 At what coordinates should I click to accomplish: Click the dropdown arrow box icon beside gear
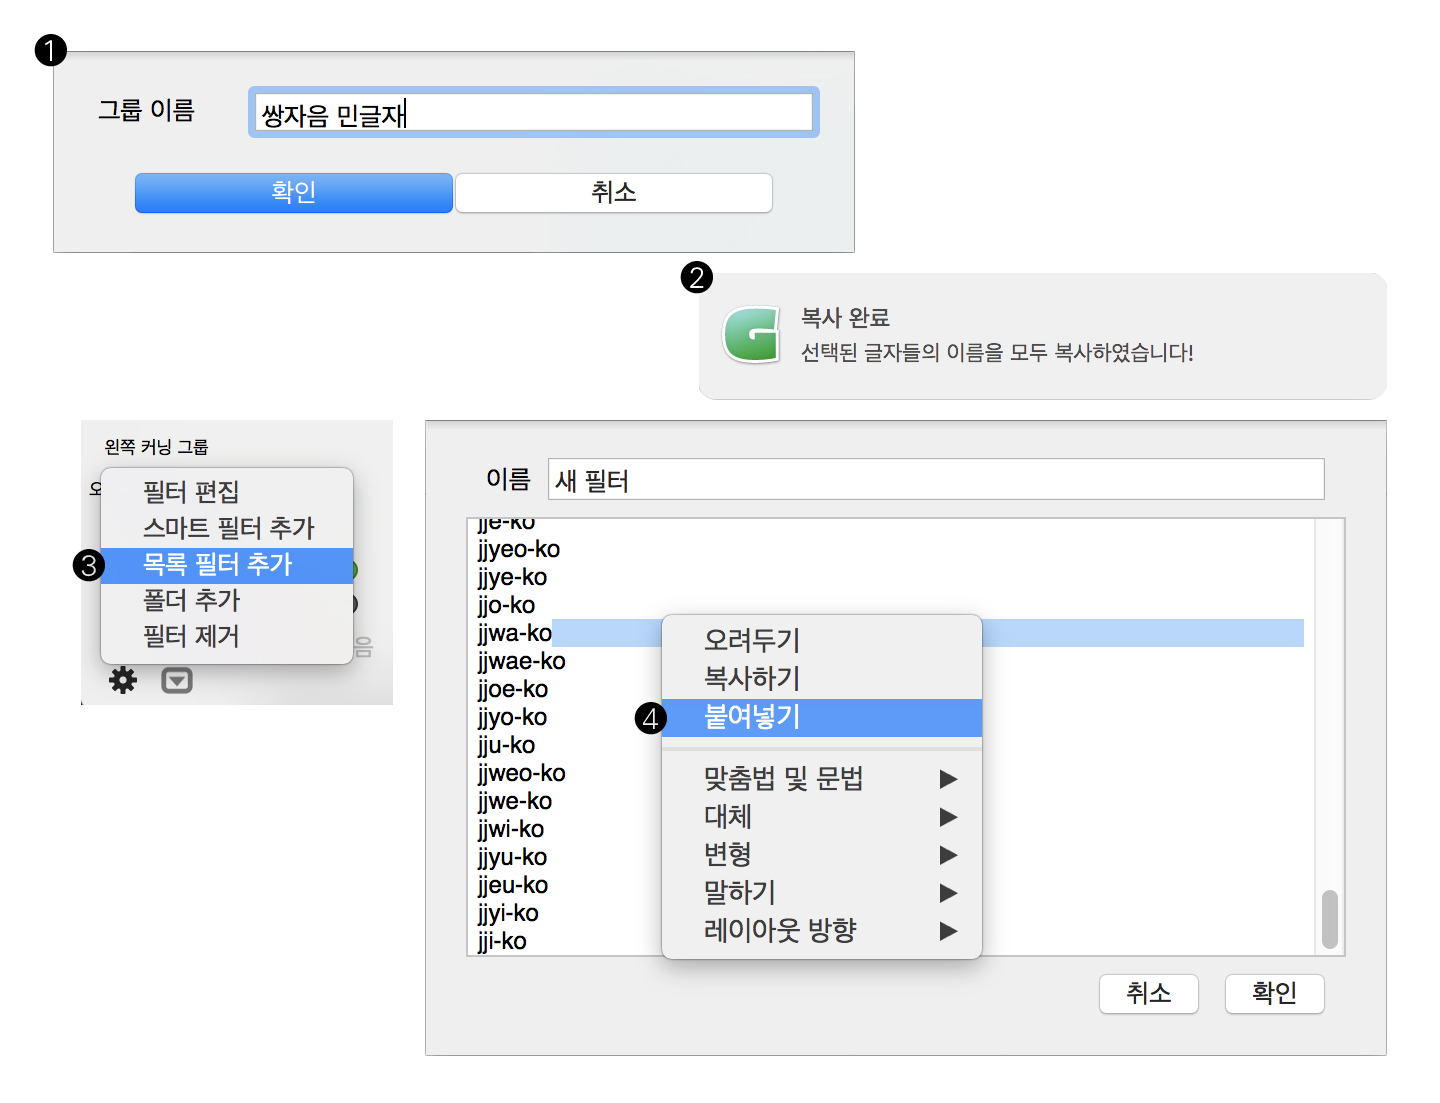[177, 681]
